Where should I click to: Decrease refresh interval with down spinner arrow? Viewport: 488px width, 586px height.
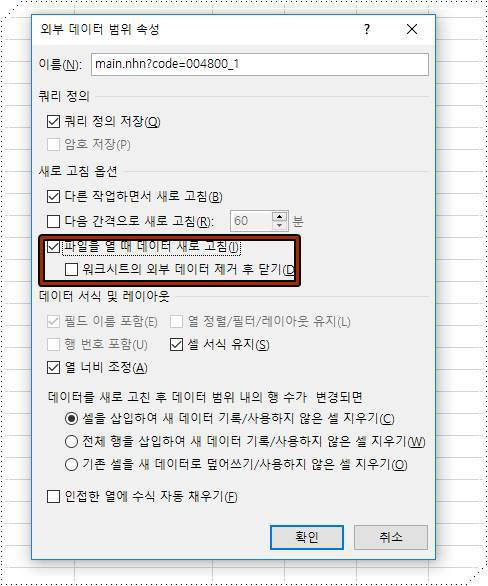(279, 226)
